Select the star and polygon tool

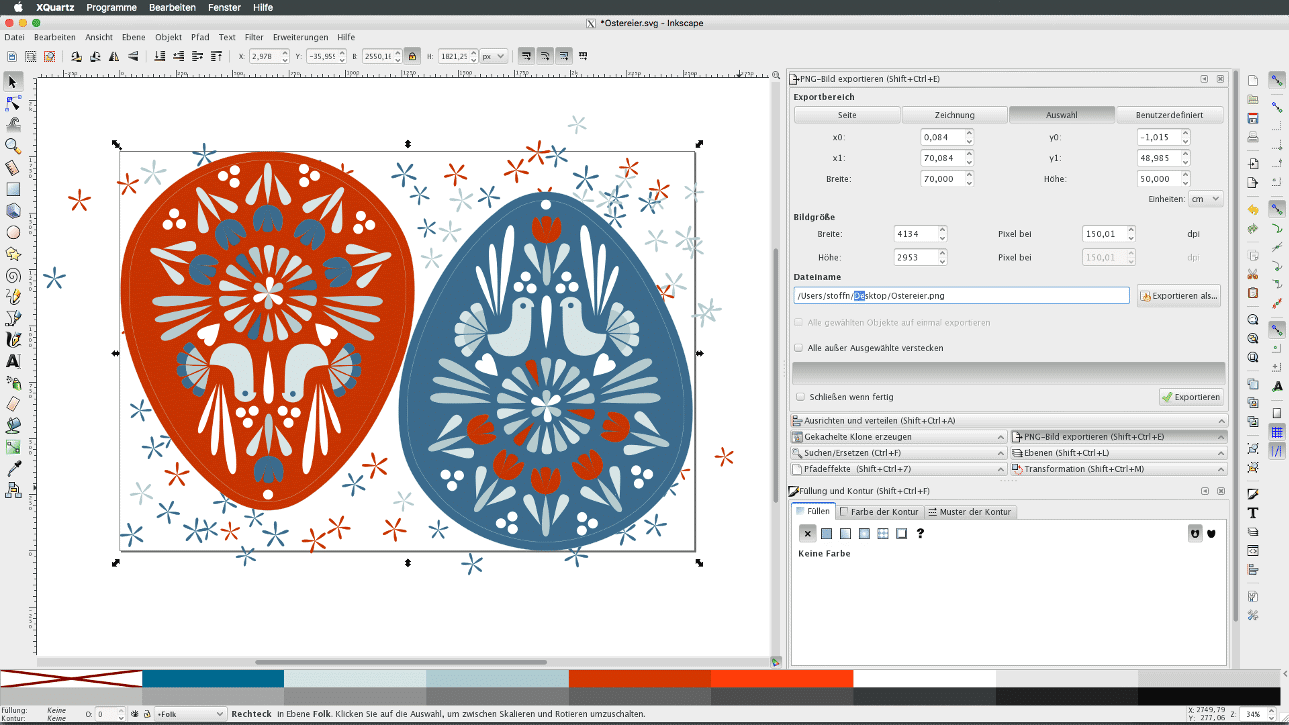tap(13, 253)
